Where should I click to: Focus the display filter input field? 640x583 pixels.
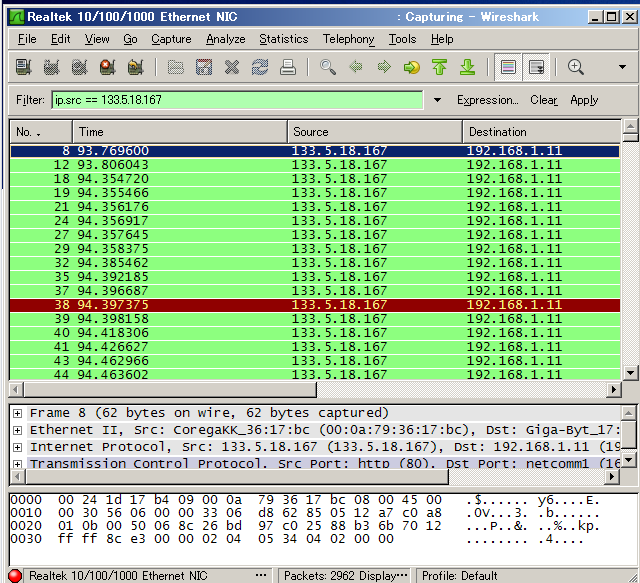point(237,100)
